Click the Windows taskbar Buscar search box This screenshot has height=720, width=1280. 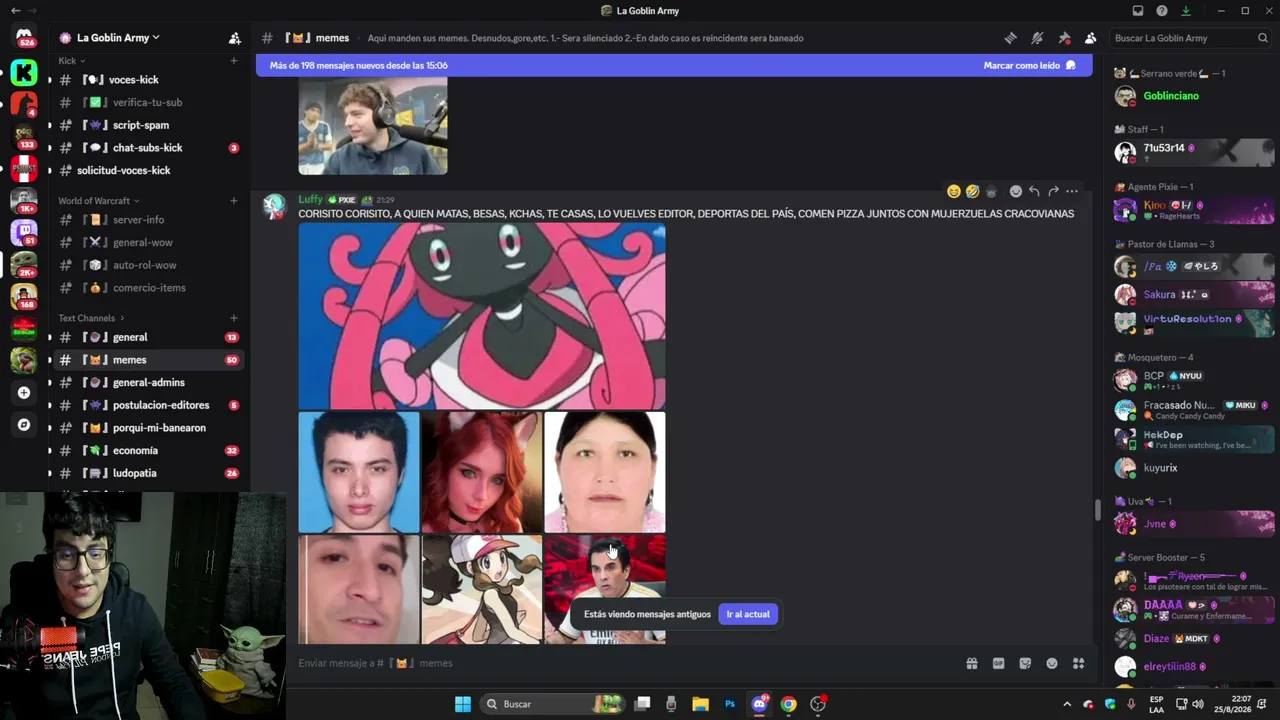[x=553, y=704]
